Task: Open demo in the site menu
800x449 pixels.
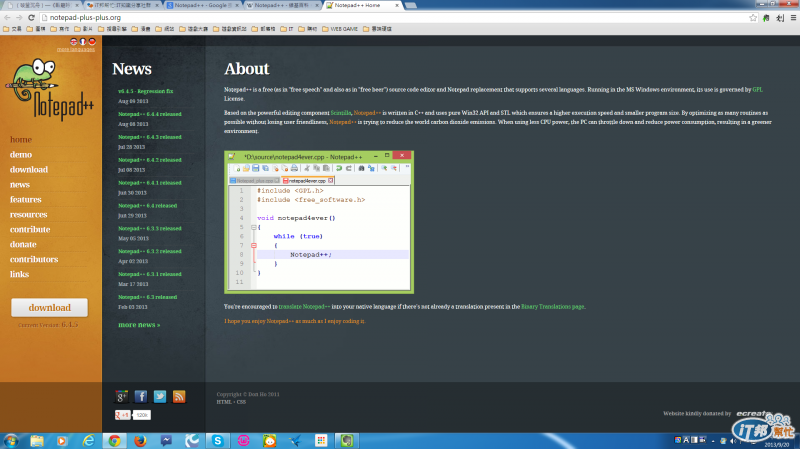Action: (21, 154)
